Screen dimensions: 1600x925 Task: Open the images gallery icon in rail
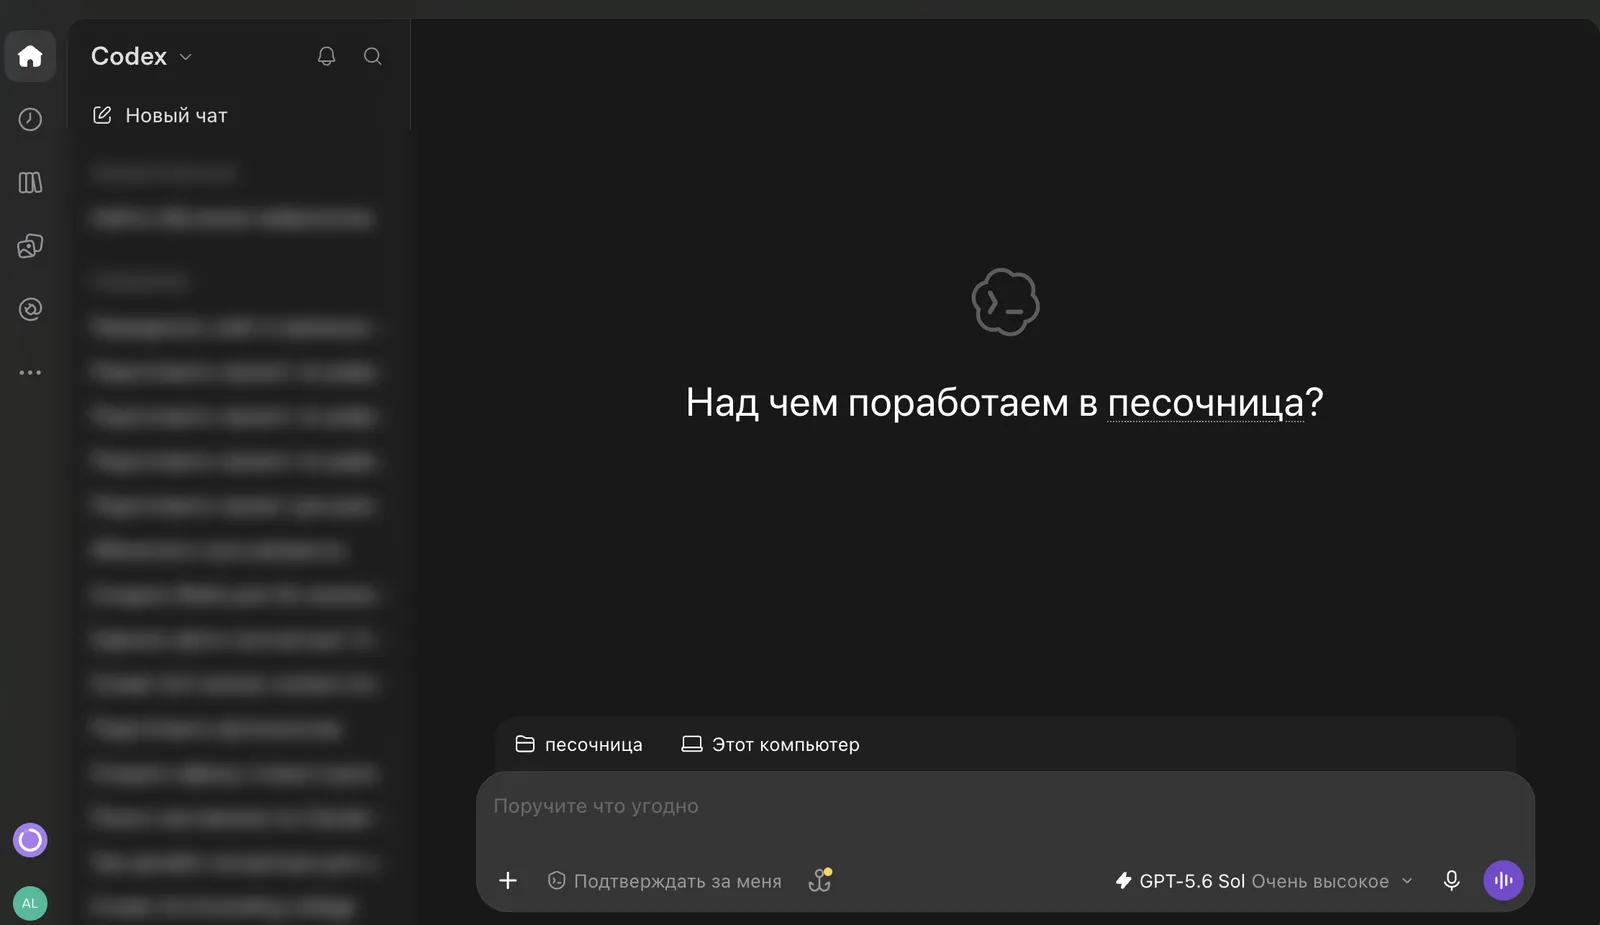coord(30,246)
